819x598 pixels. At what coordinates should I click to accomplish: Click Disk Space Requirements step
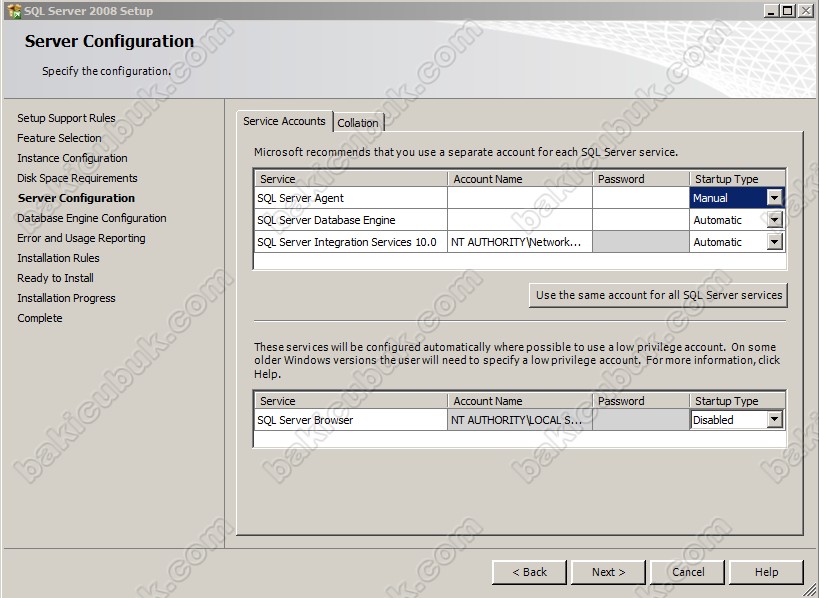tap(77, 178)
